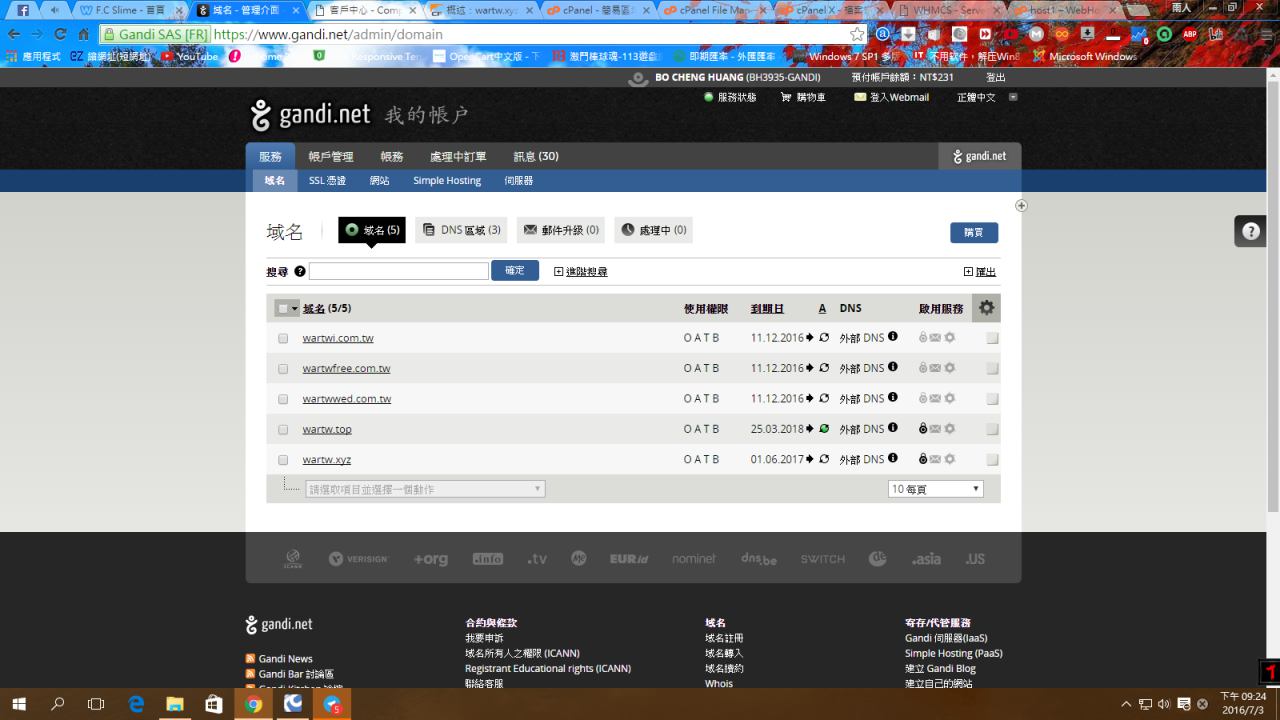1280x720 pixels.
Task: Open Chrome from the Windows taskbar
Action: coord(254,704)
